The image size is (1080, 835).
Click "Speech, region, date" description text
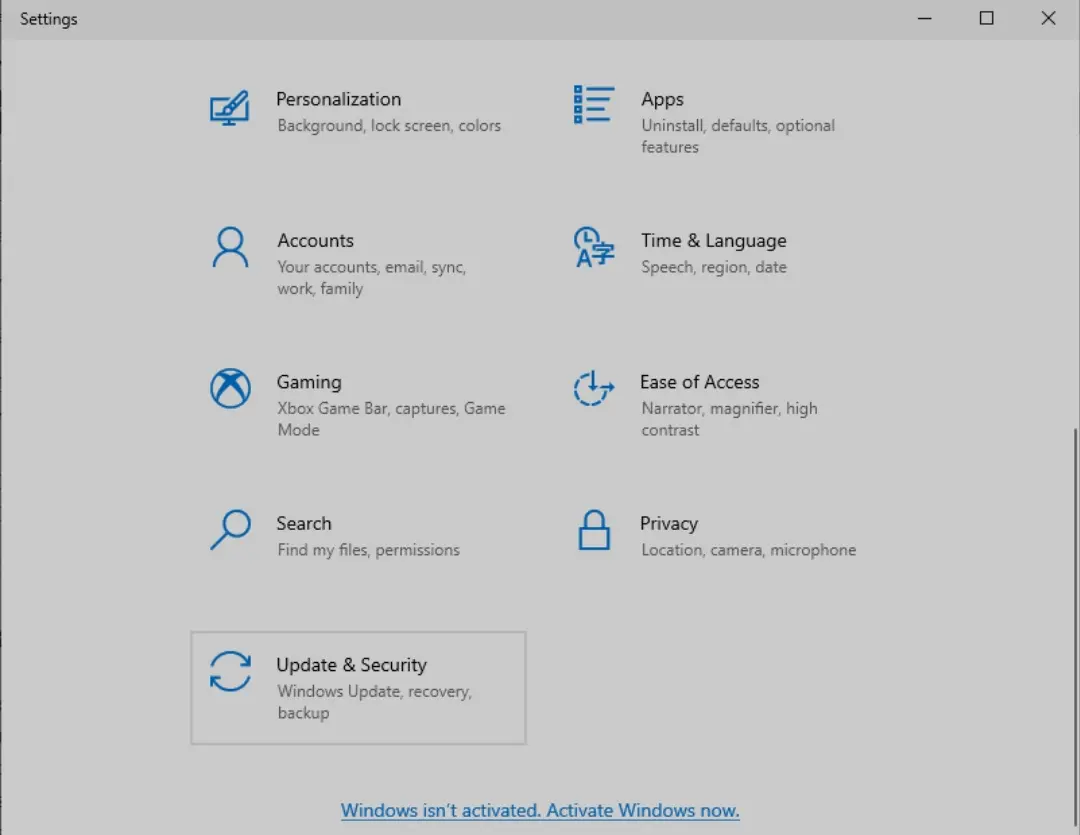point(714,267)
